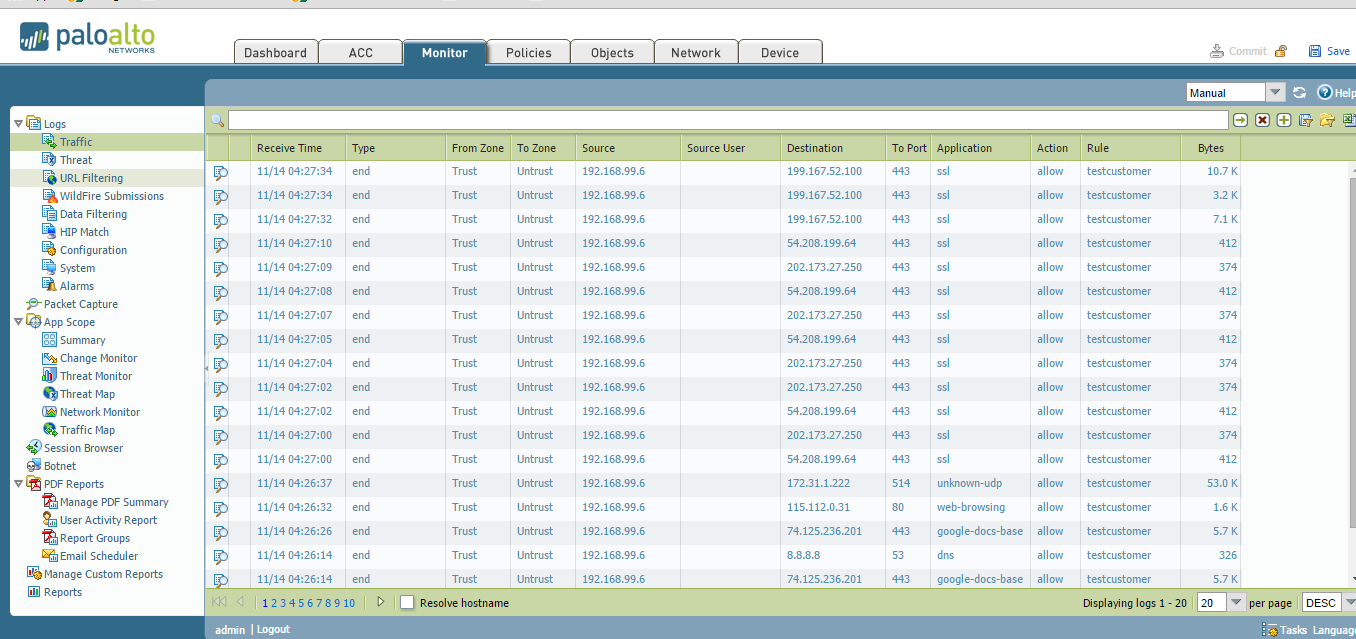
Task: Click the Add Filter plus icon
Action: [x=1283, y=120]
